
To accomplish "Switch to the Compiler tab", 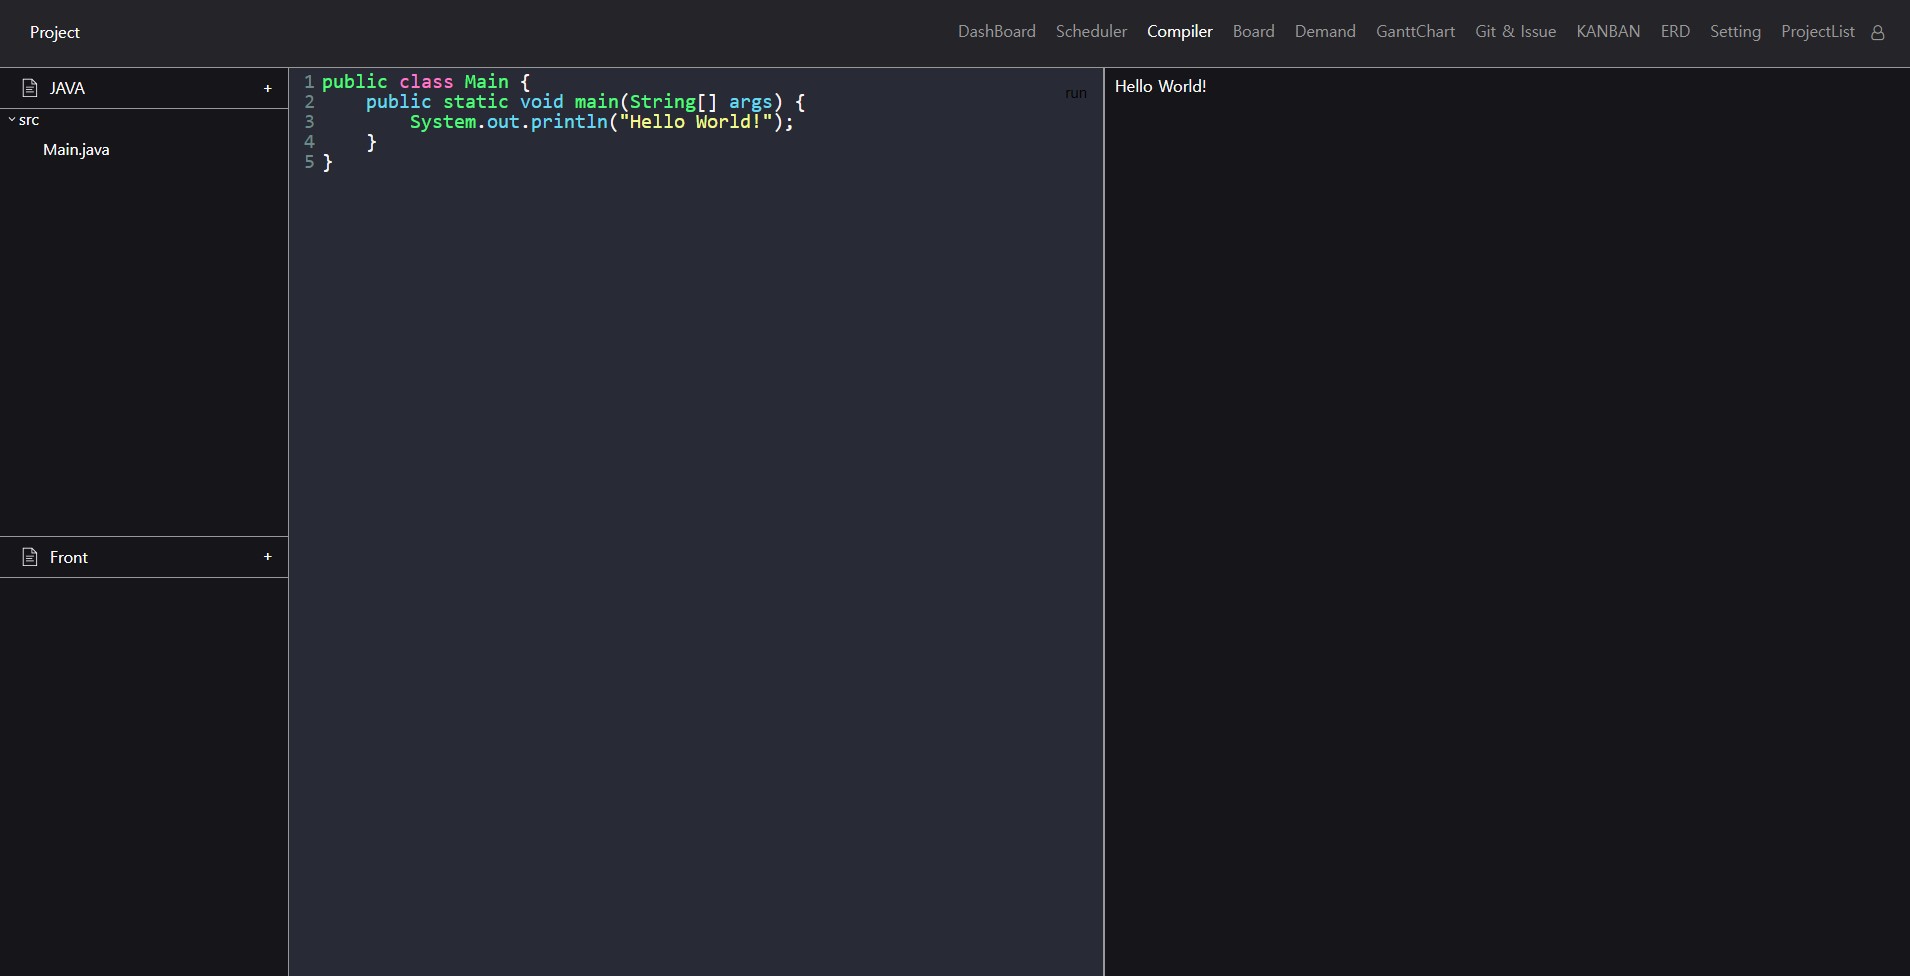I will point(1179,31).
